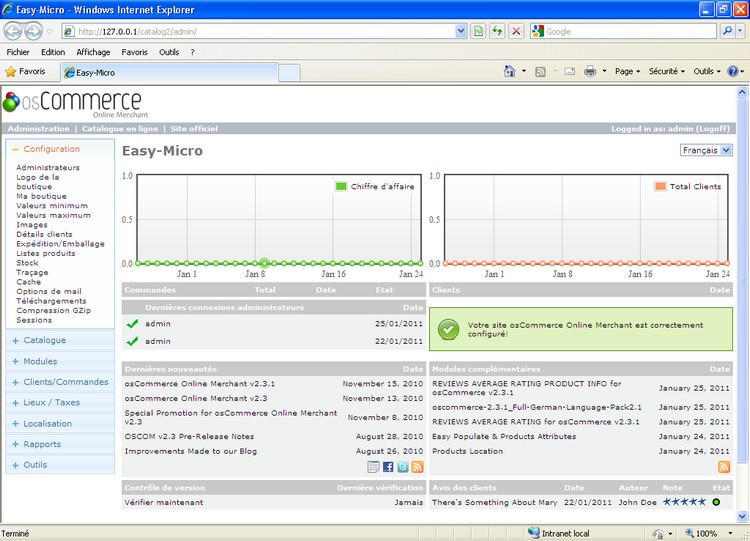Expand the Catalogue section
750x541 pixels.
pyautogui.click(x=60, y=340)
